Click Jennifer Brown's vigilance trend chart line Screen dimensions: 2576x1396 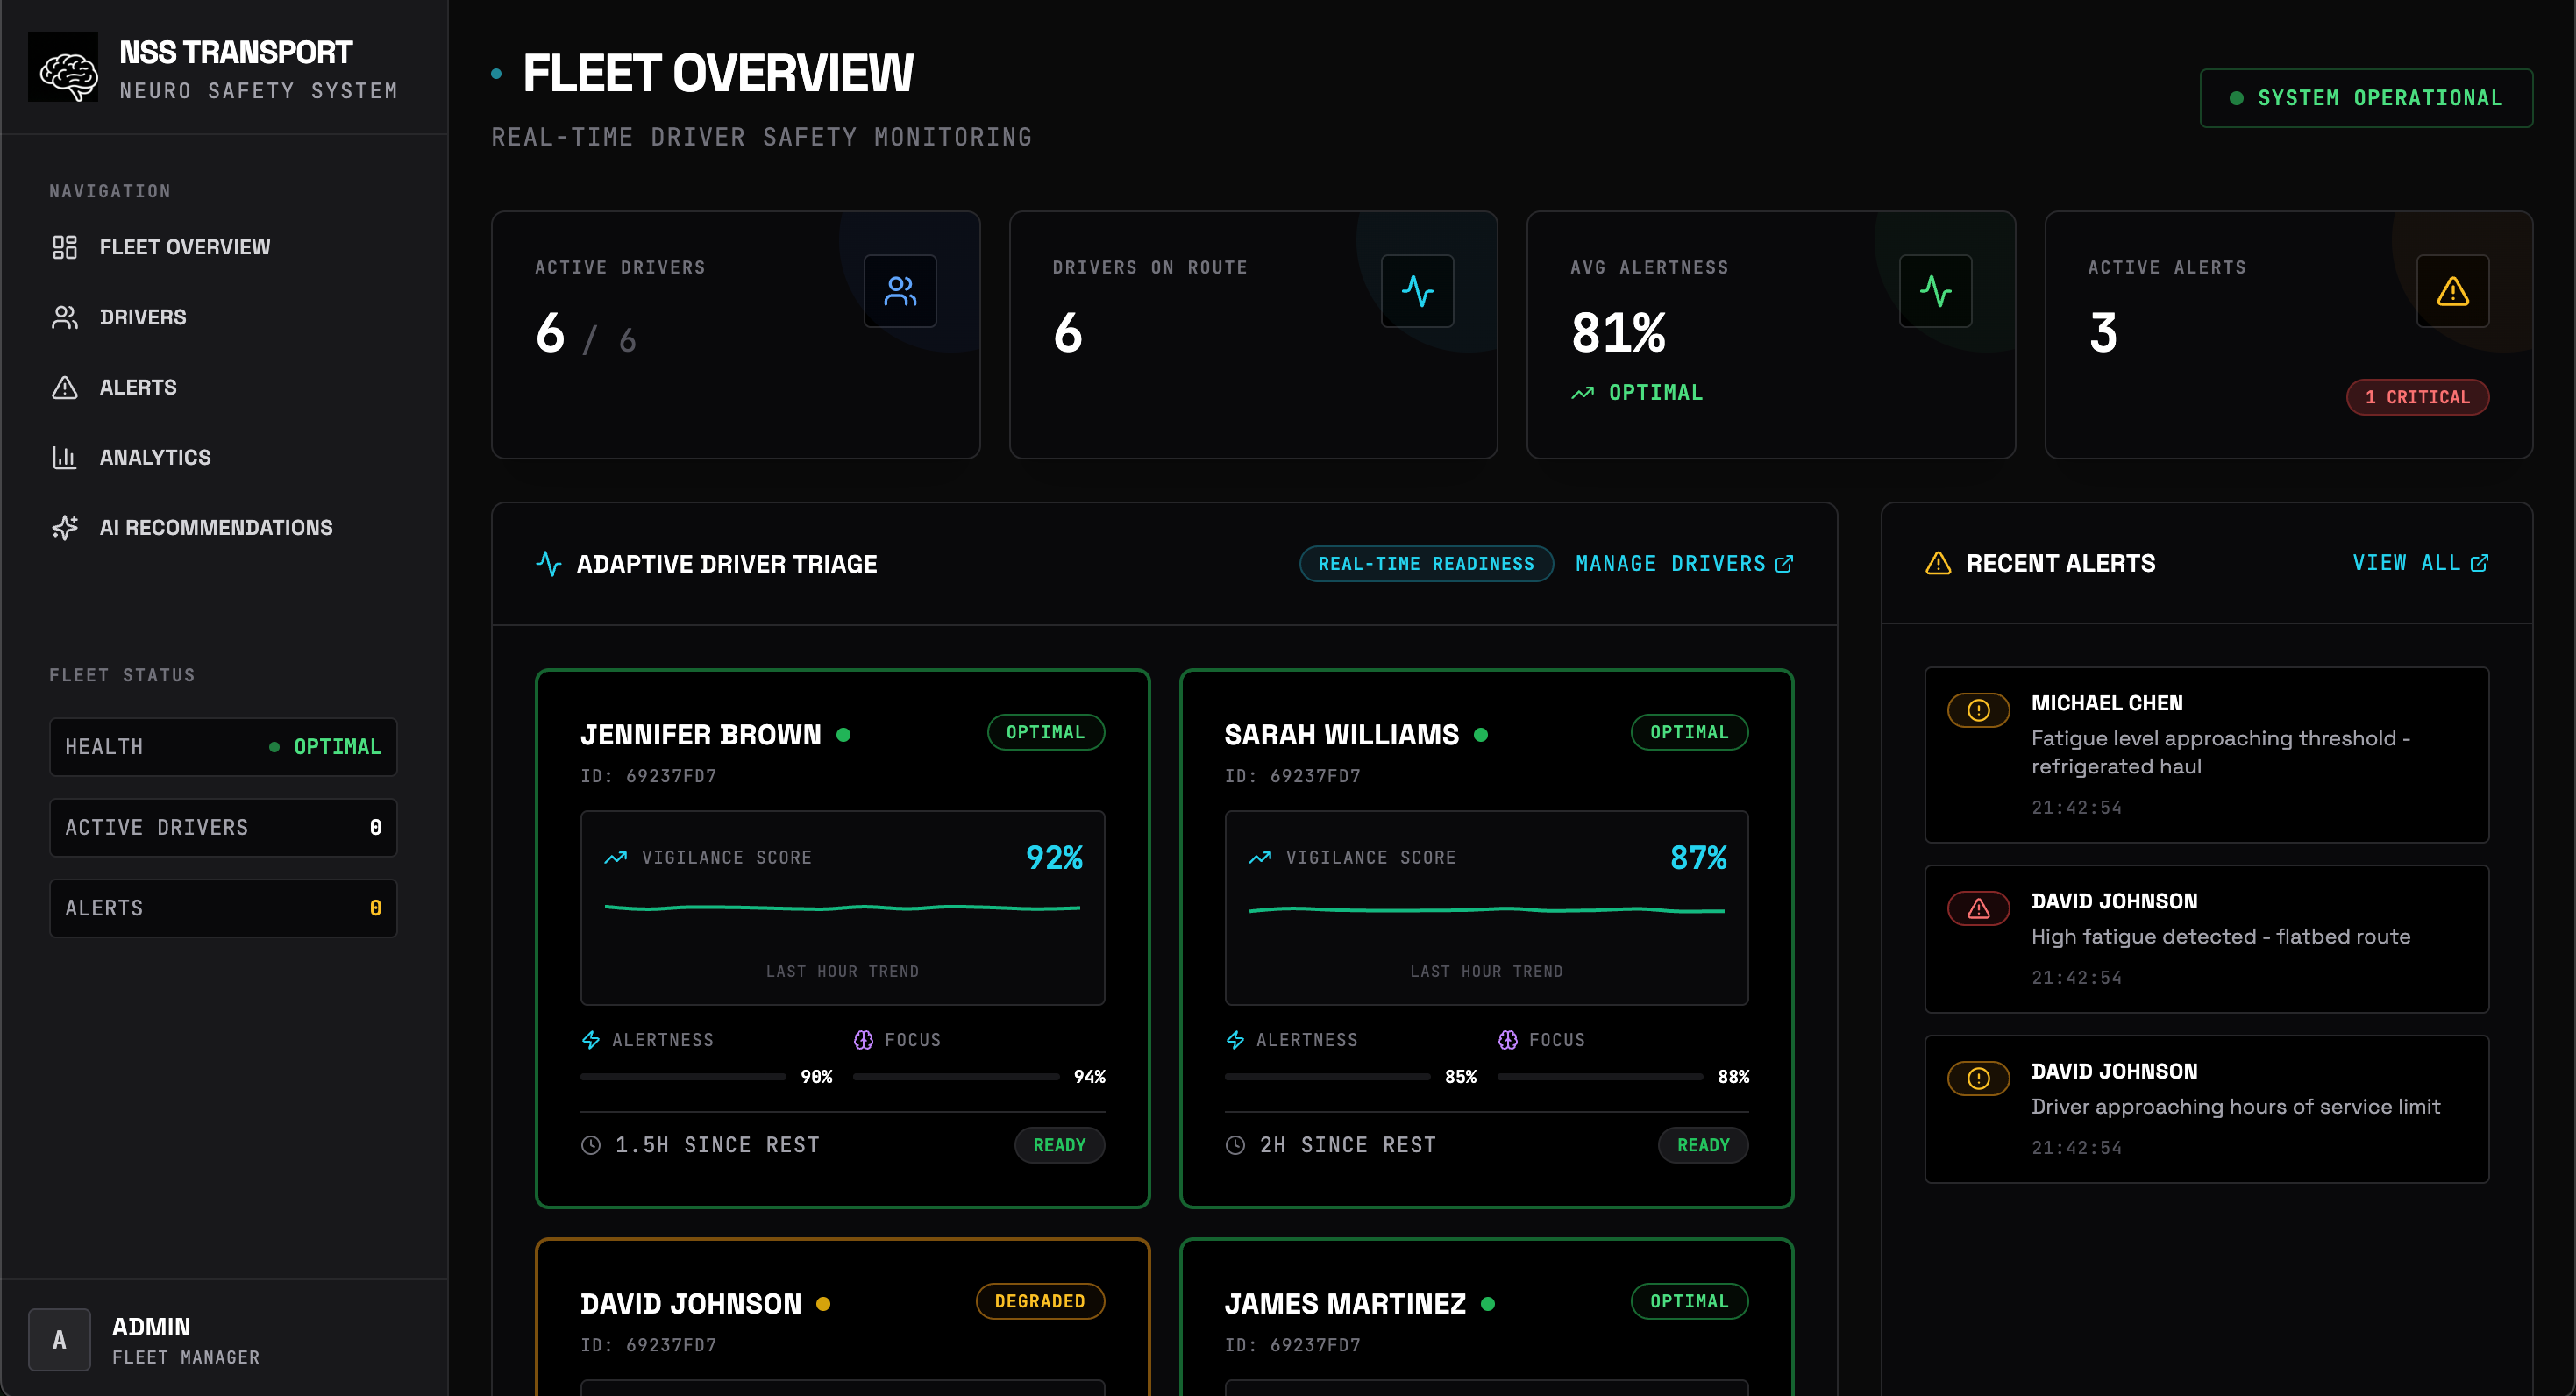842,908
